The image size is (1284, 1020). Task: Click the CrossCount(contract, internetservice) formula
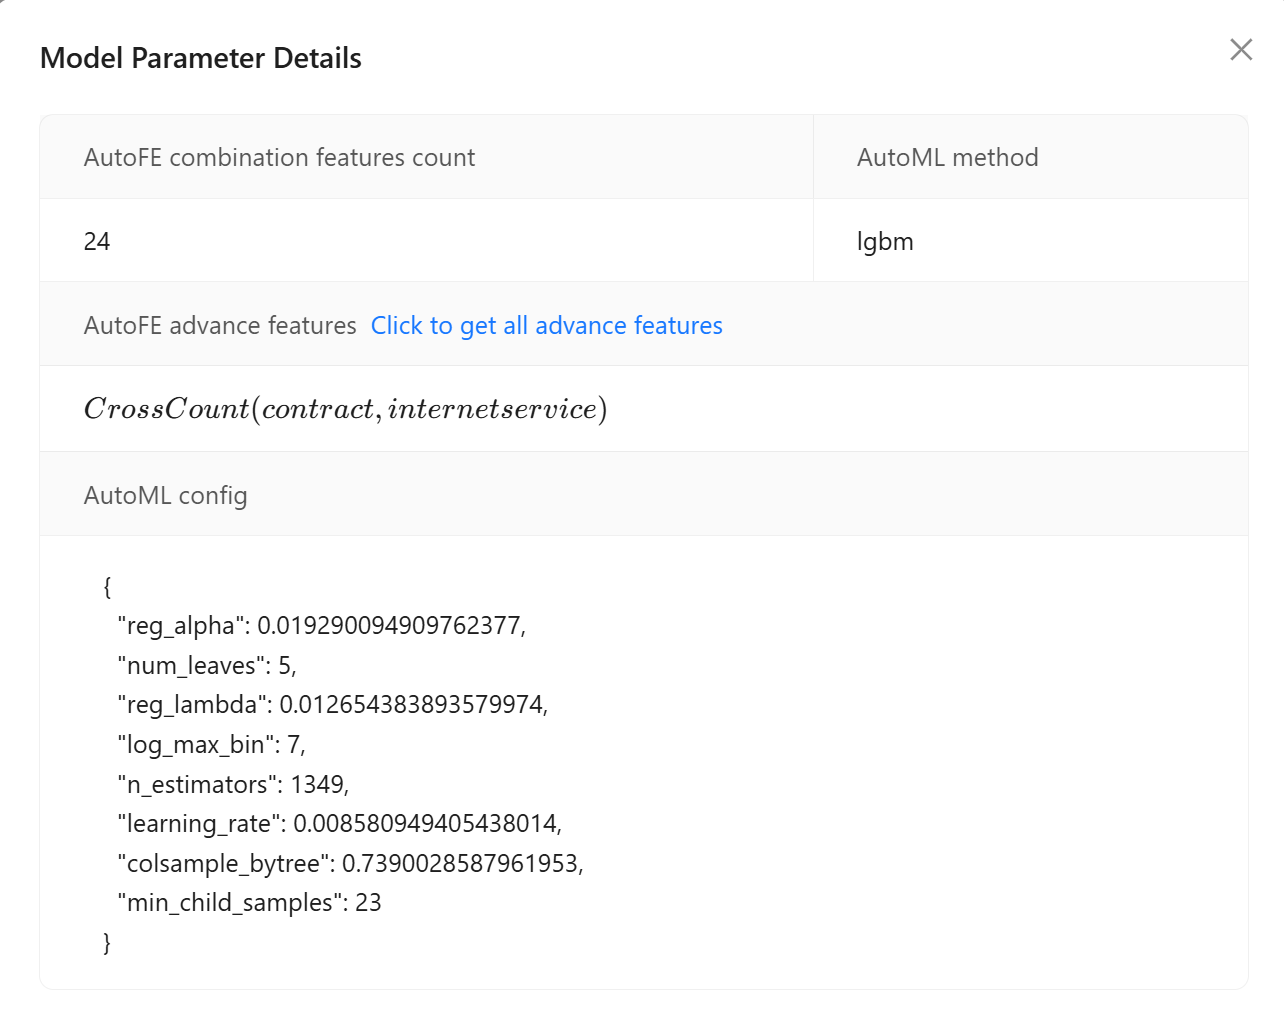pos(345,409)
